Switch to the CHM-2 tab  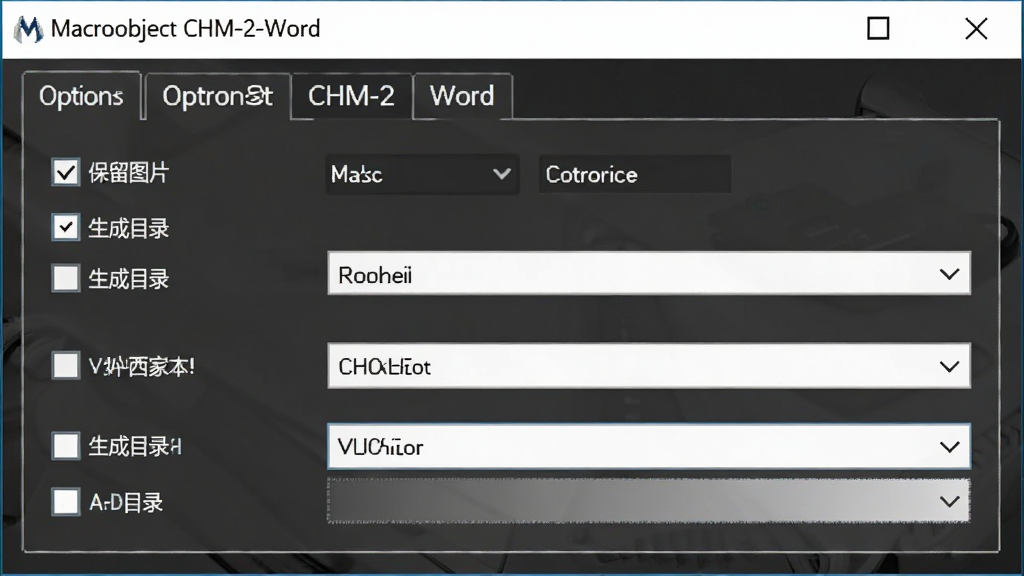click(x=351, y=96)
